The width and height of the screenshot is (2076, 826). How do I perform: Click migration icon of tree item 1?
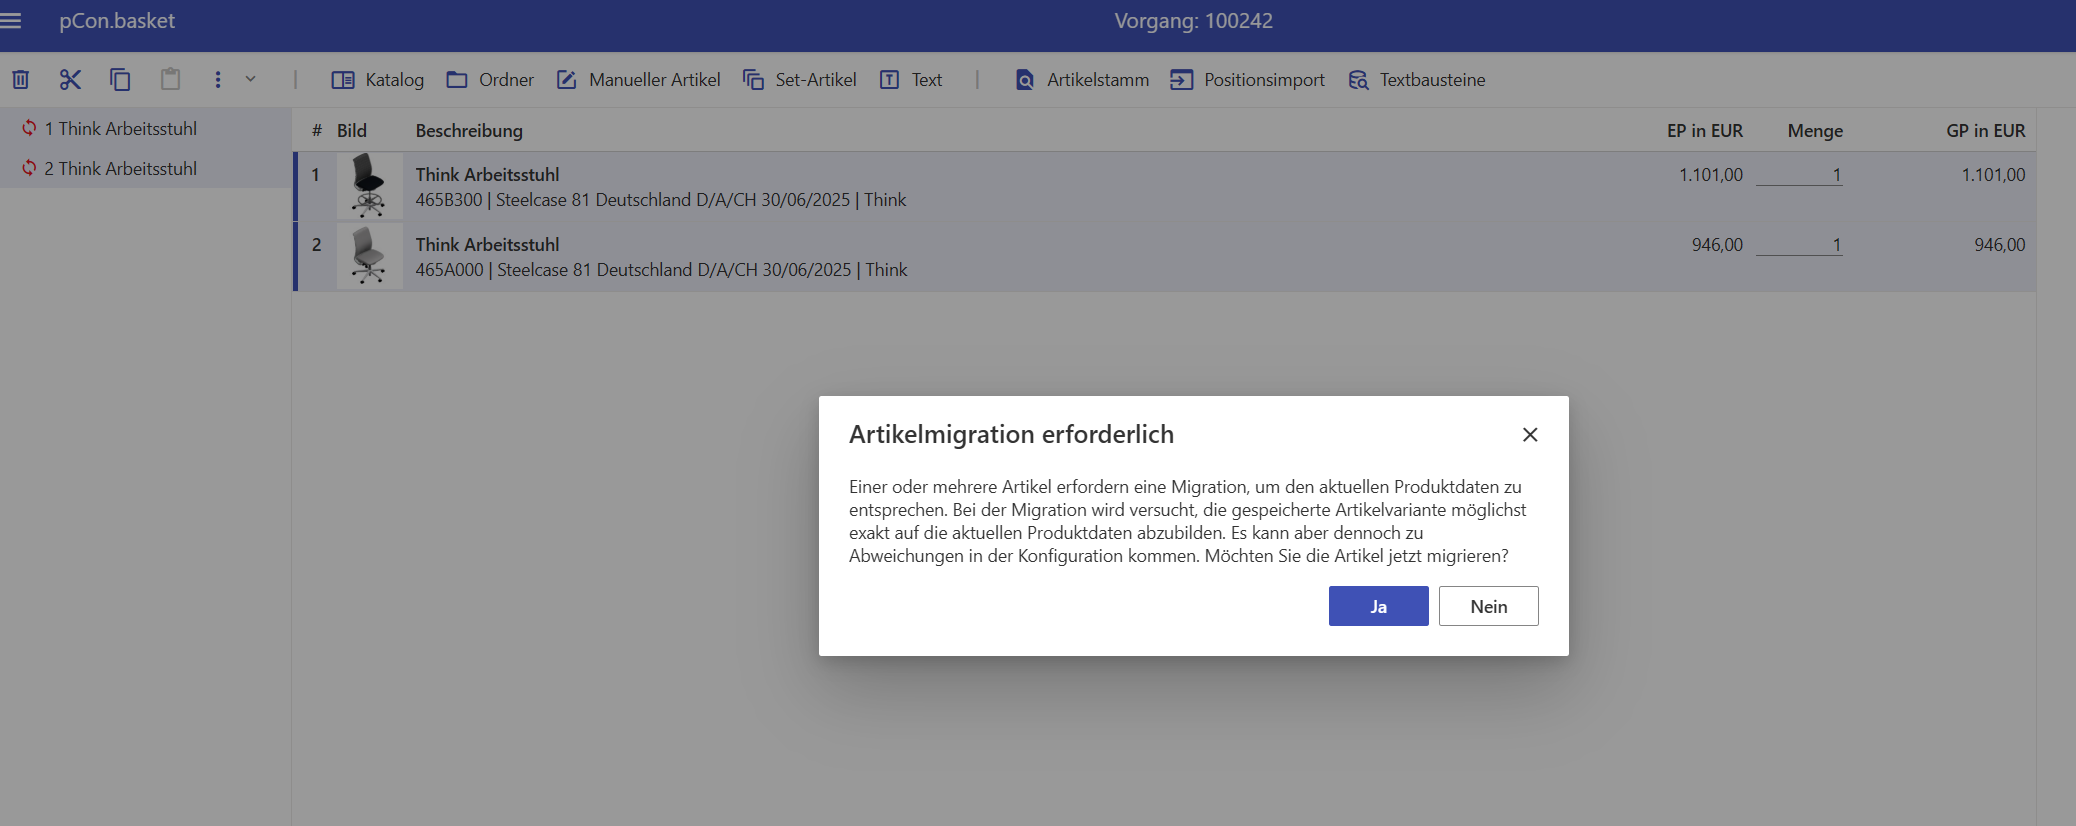tap(29, 128)
